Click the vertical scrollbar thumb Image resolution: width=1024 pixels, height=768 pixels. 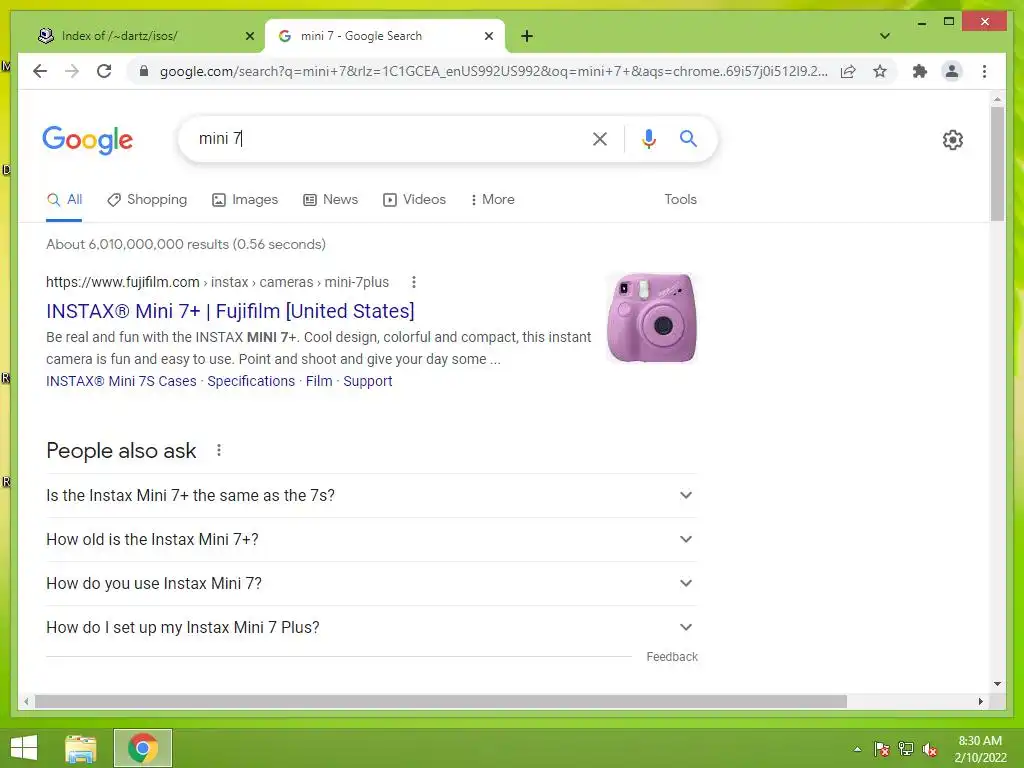(x=997, y=163)
